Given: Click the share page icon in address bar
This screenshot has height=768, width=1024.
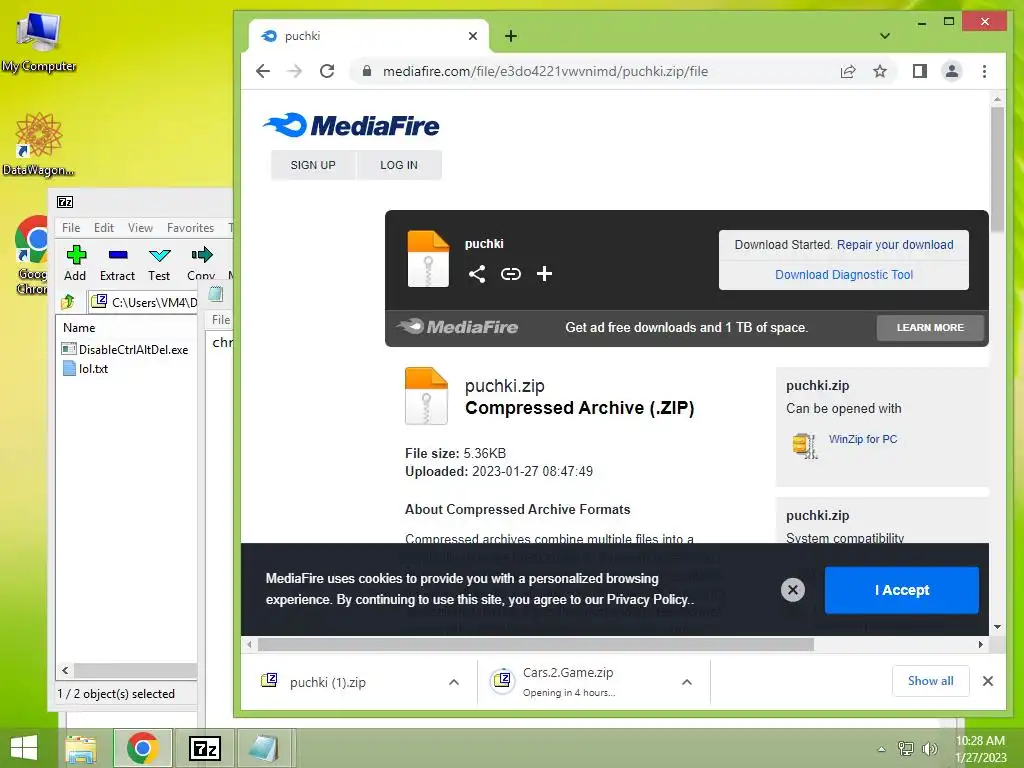Looking at the screenshot, I should [x=848, y=71].
